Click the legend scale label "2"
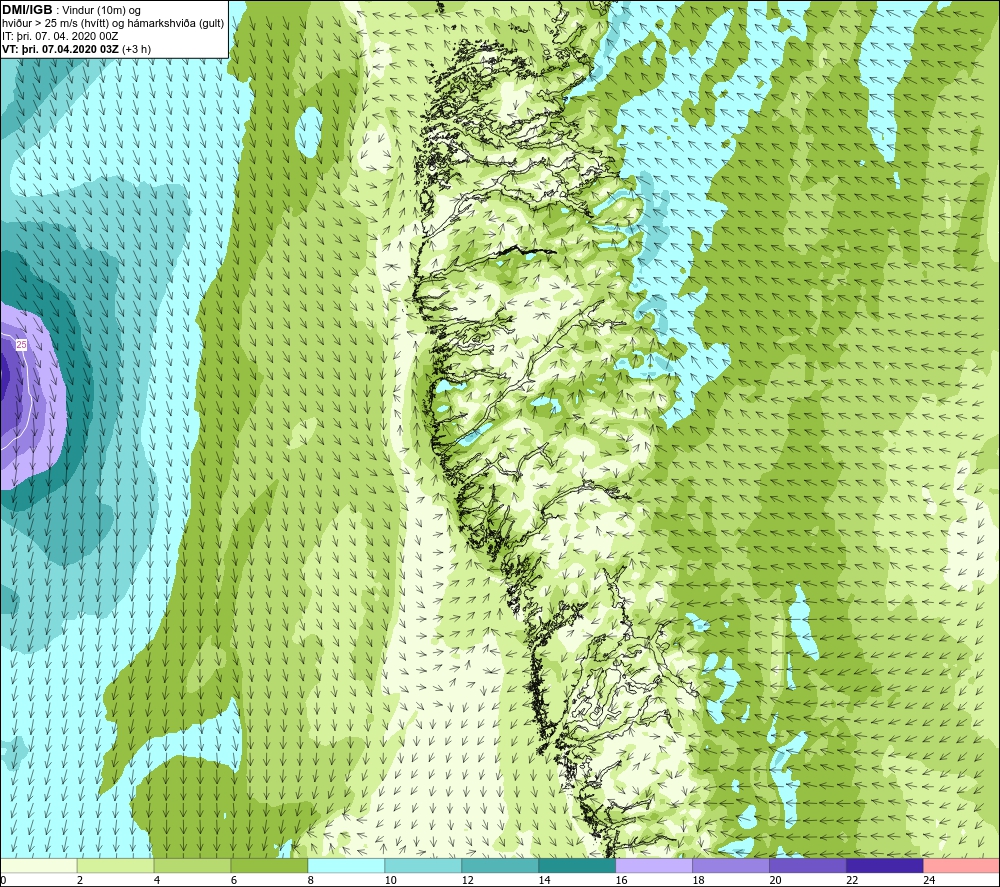This screenshot has width=1000, height=887. [x=80, y=880]
